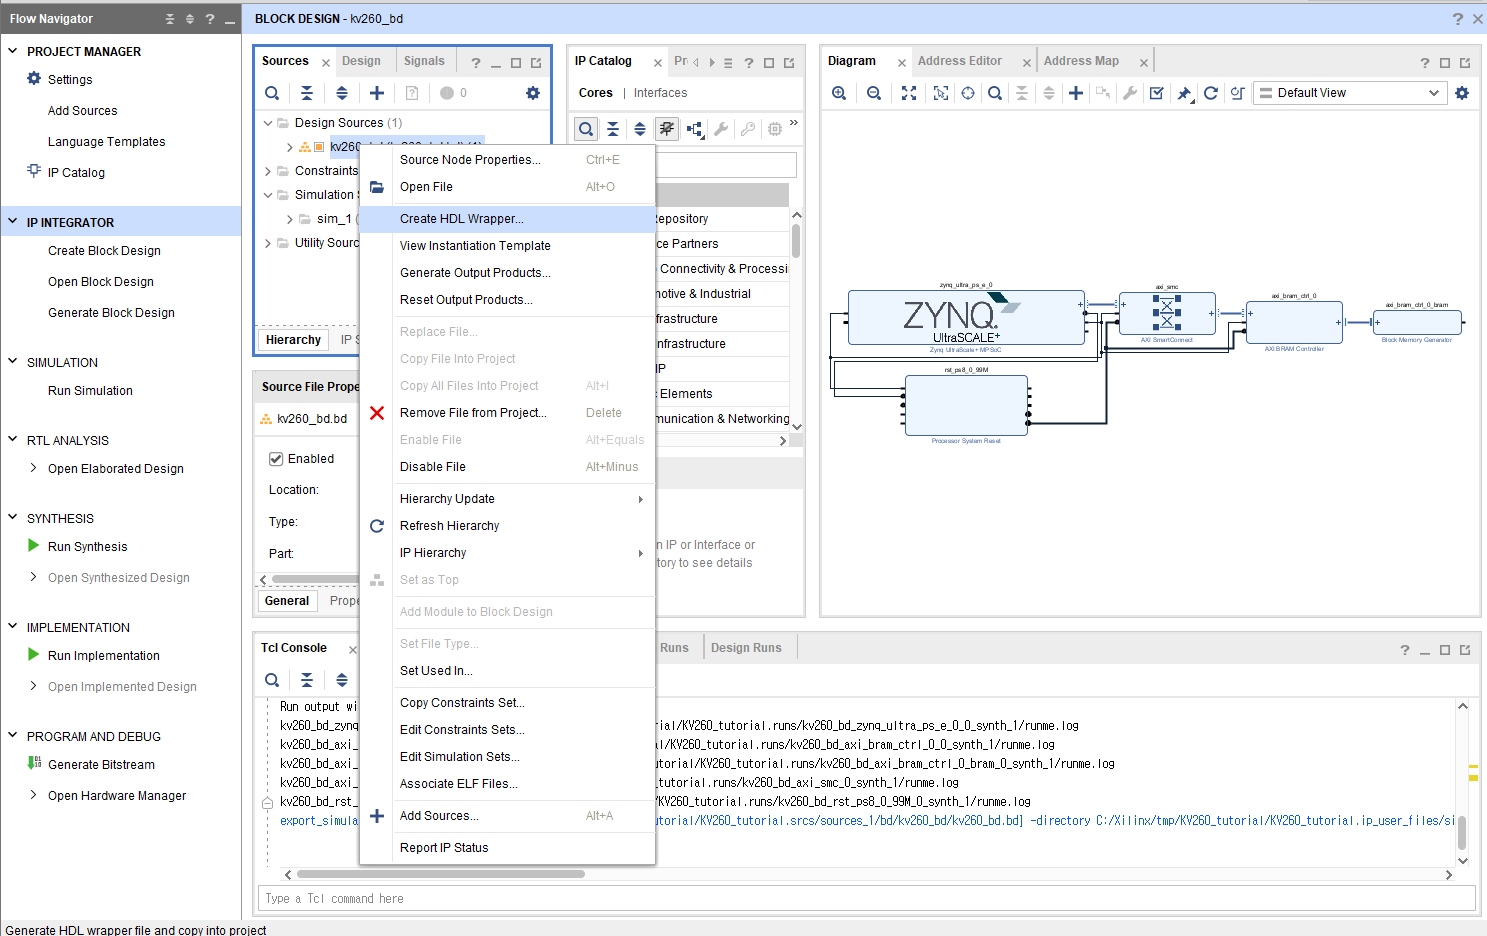This screenshot has width=1487, height=936.
Task: Click Open Block Design
Action: tap(101, 282)
